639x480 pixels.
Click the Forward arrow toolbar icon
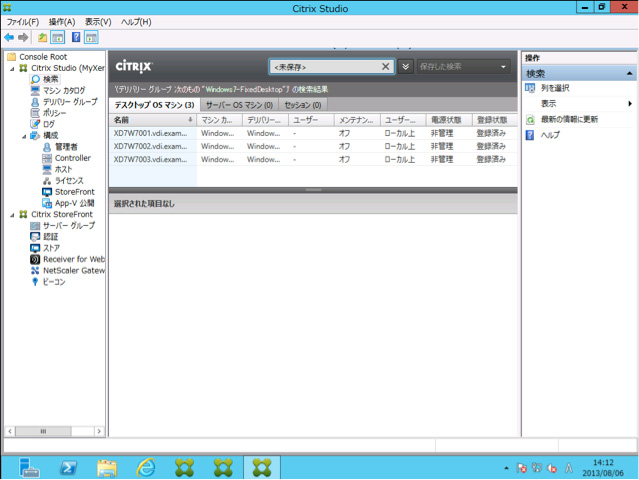click(23, 38)
